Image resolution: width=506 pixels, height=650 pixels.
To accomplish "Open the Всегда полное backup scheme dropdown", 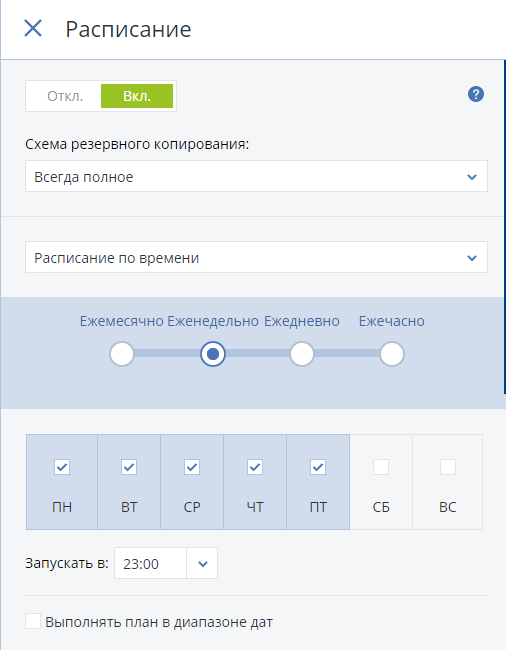I will (256, 177).
